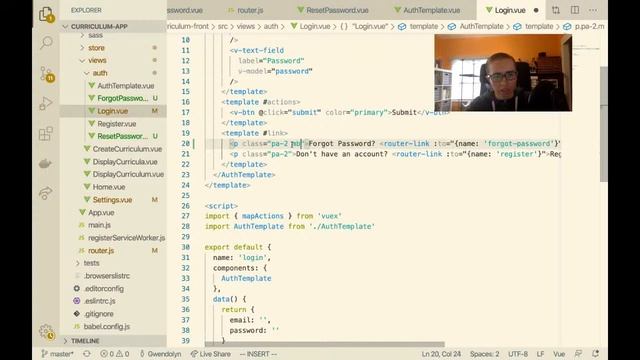Open babel.config.js file

107,327
